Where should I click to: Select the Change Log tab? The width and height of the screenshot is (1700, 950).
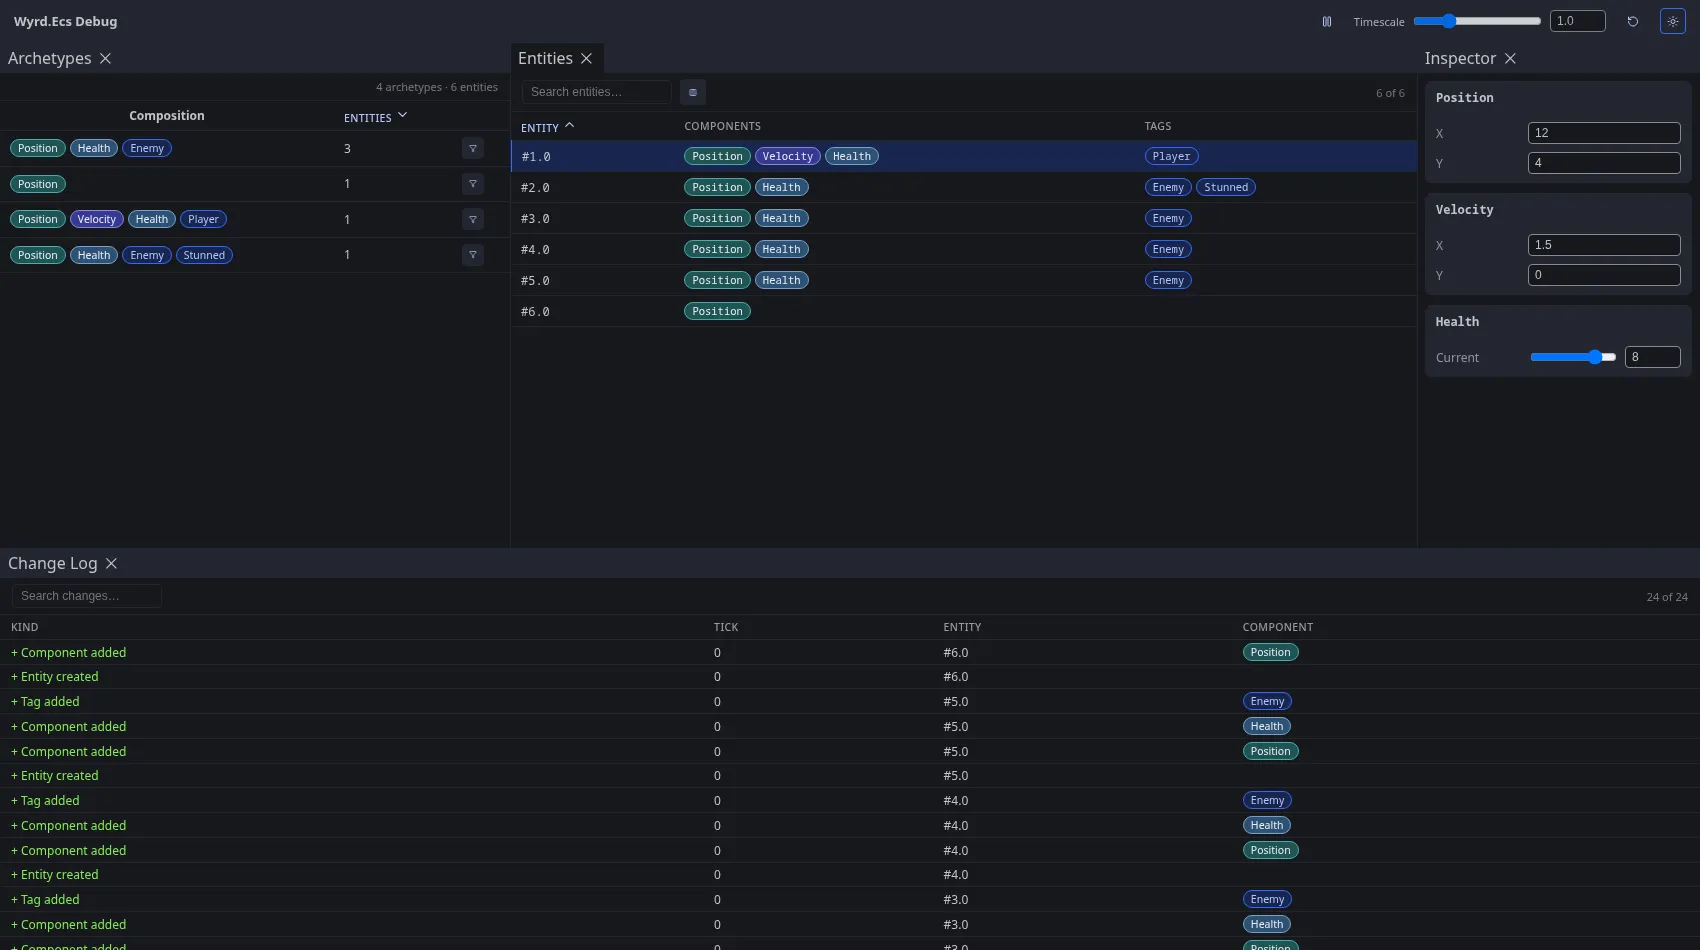(52, 563)
